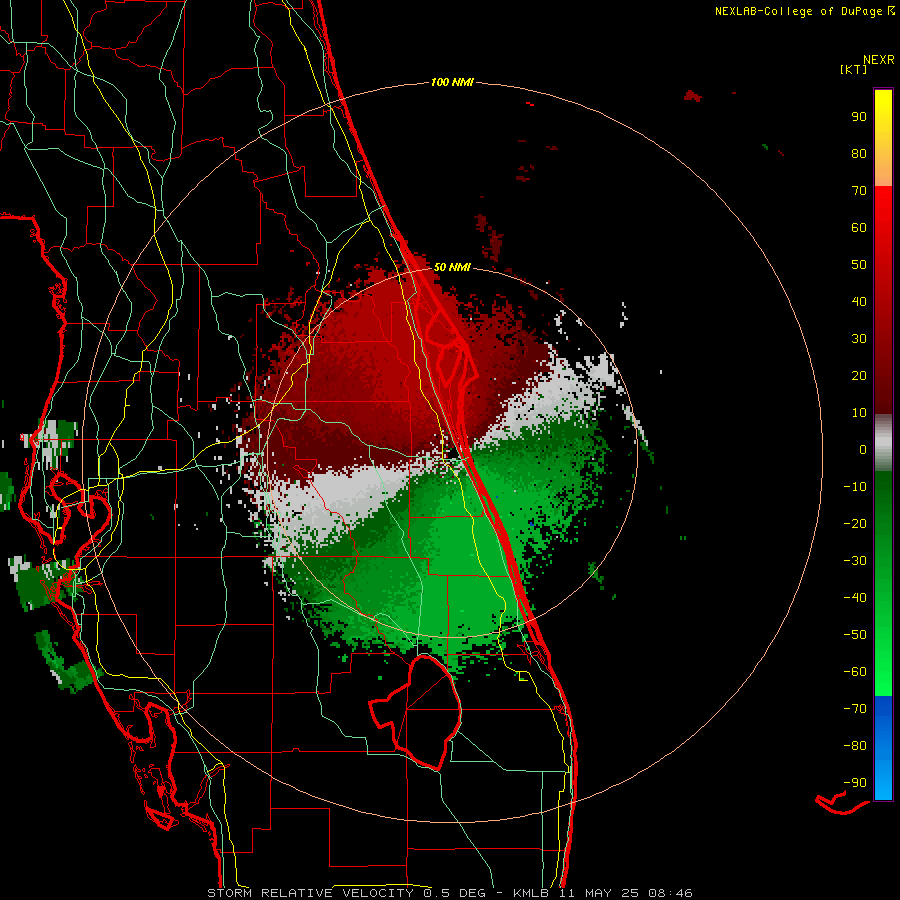
Task: Pick the gray zero-velocity colorbar segment
Action: point(883,443)
